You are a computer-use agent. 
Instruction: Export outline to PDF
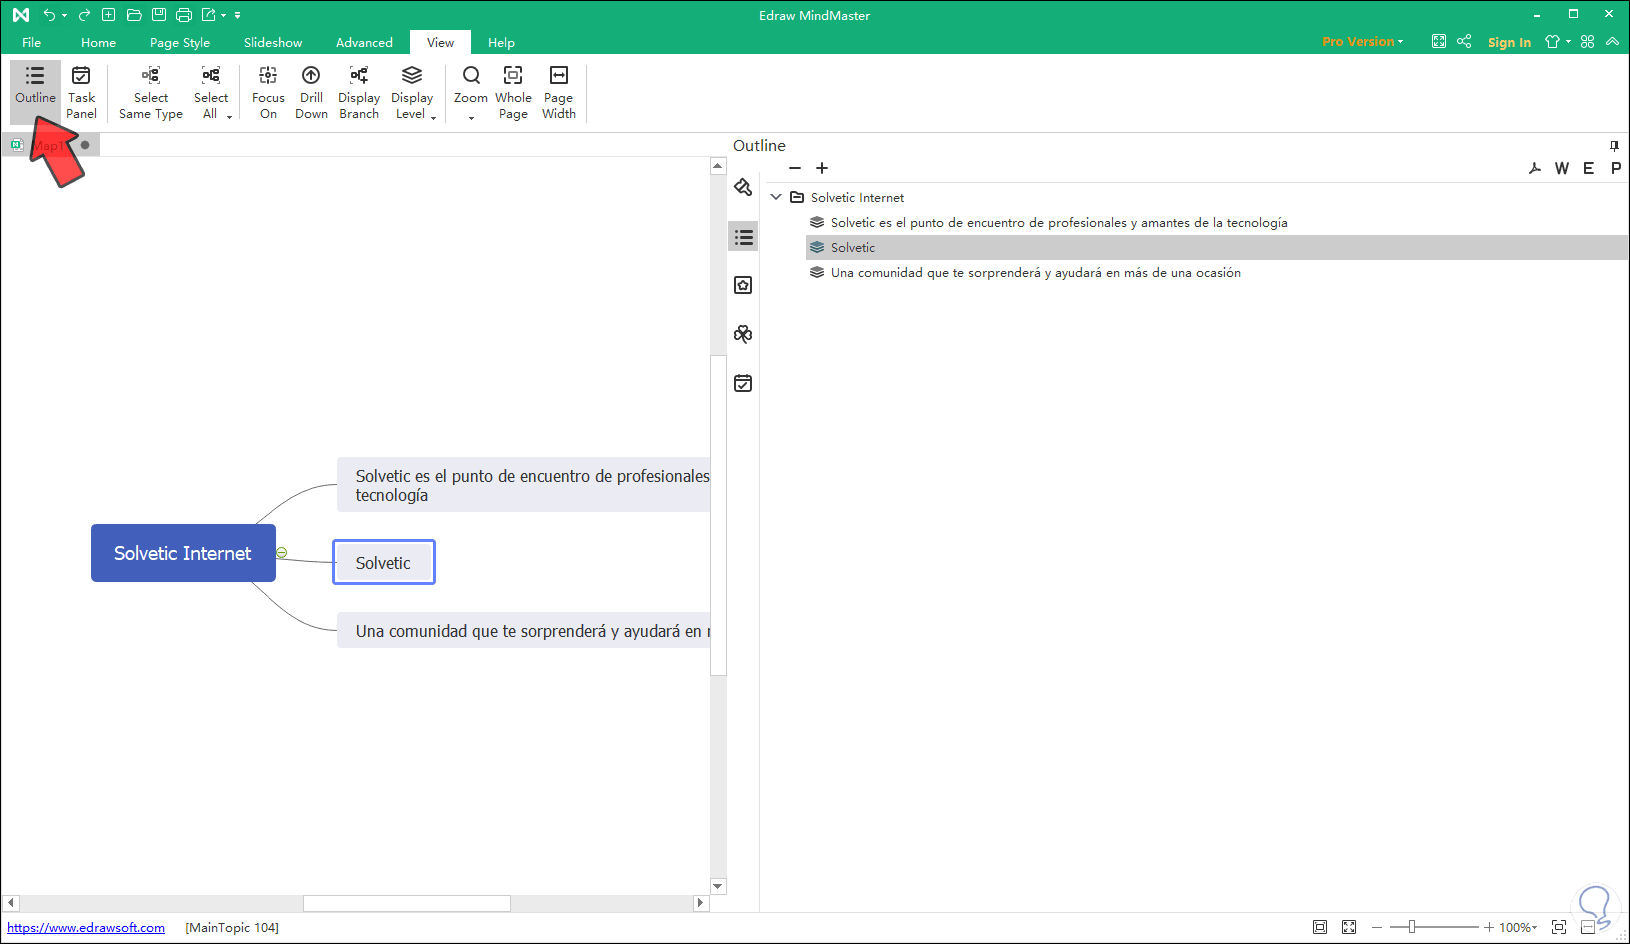pyautogui.click(x=1535, y=168)
